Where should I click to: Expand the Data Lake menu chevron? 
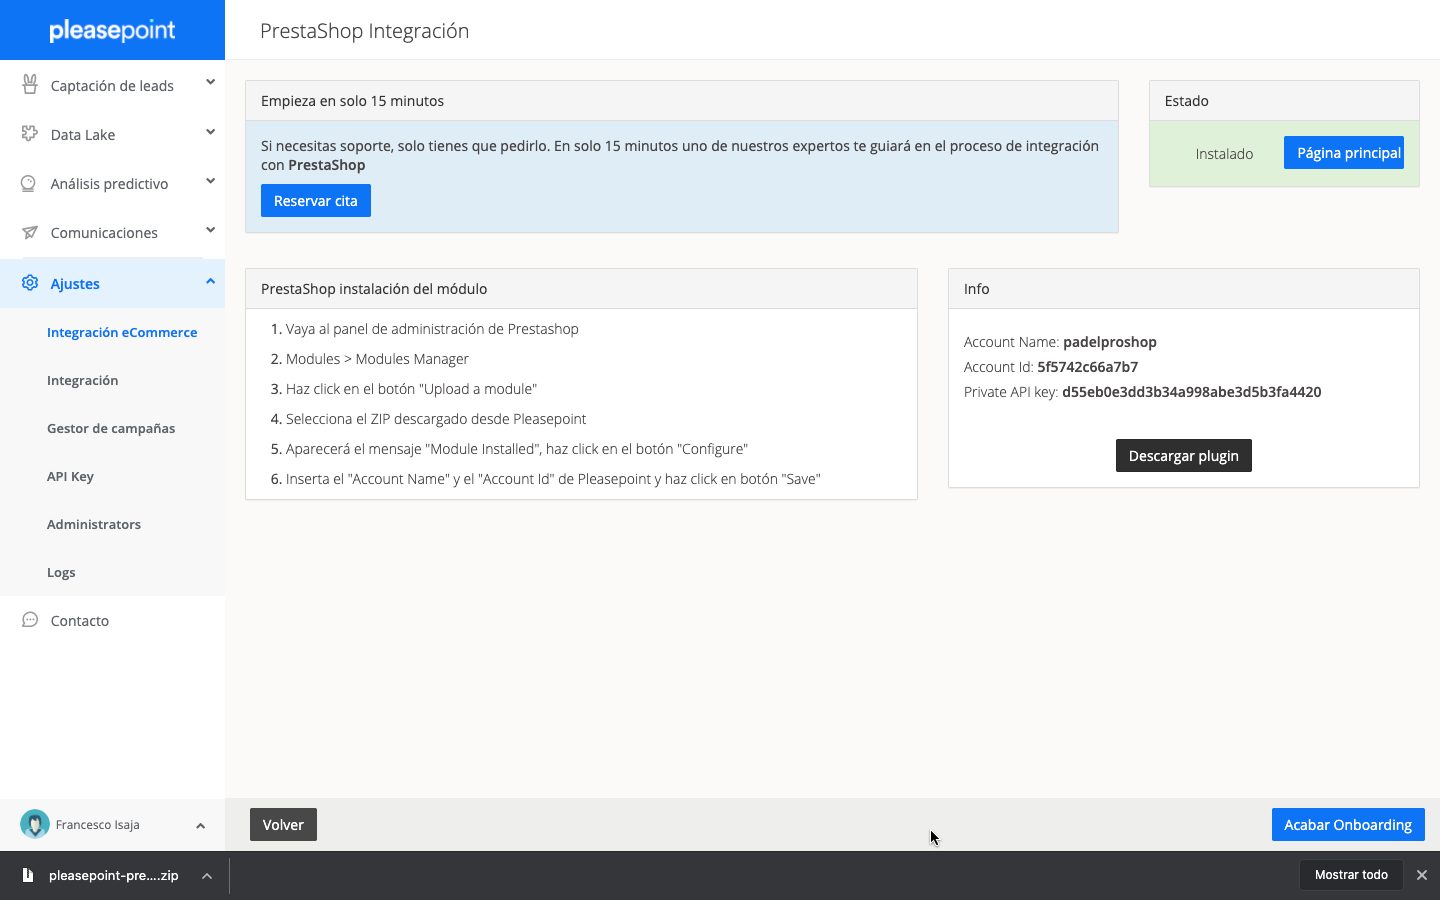tap(210, 131)
